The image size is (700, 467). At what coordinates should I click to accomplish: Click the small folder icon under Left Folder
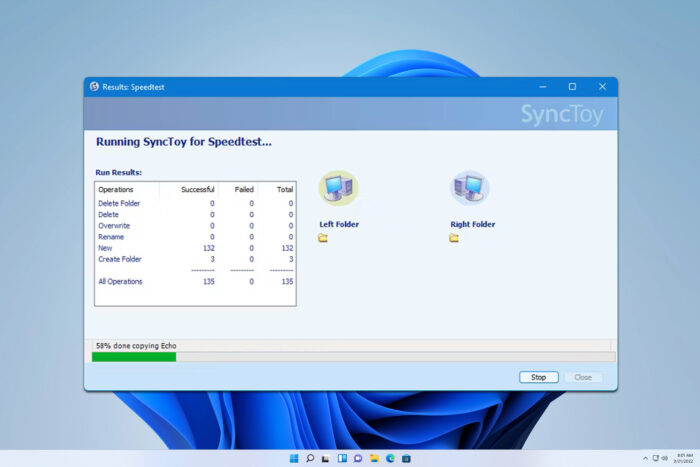[x=323, y=238]
